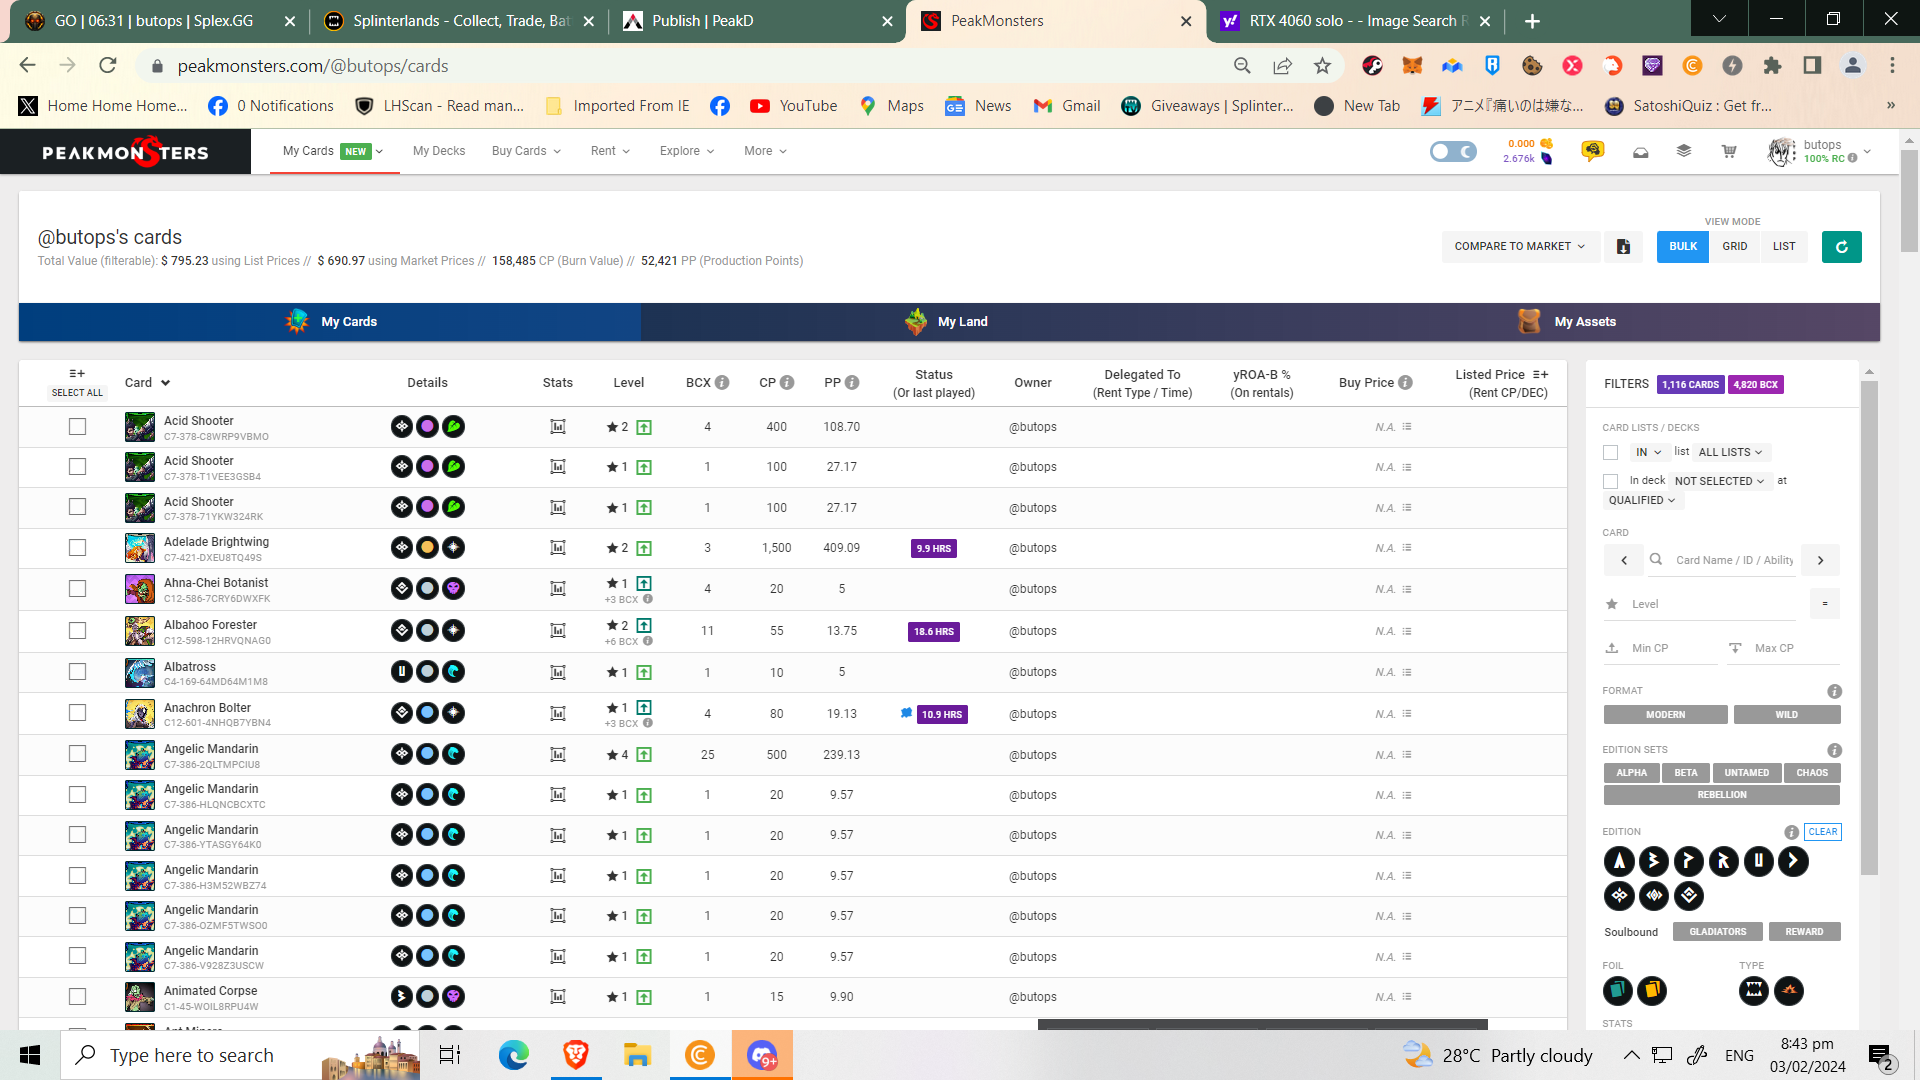This screenshot has width=1920, height=1080.
Task: Click CLEAR next to Edition filter
Action: [x=1823, y=832]
